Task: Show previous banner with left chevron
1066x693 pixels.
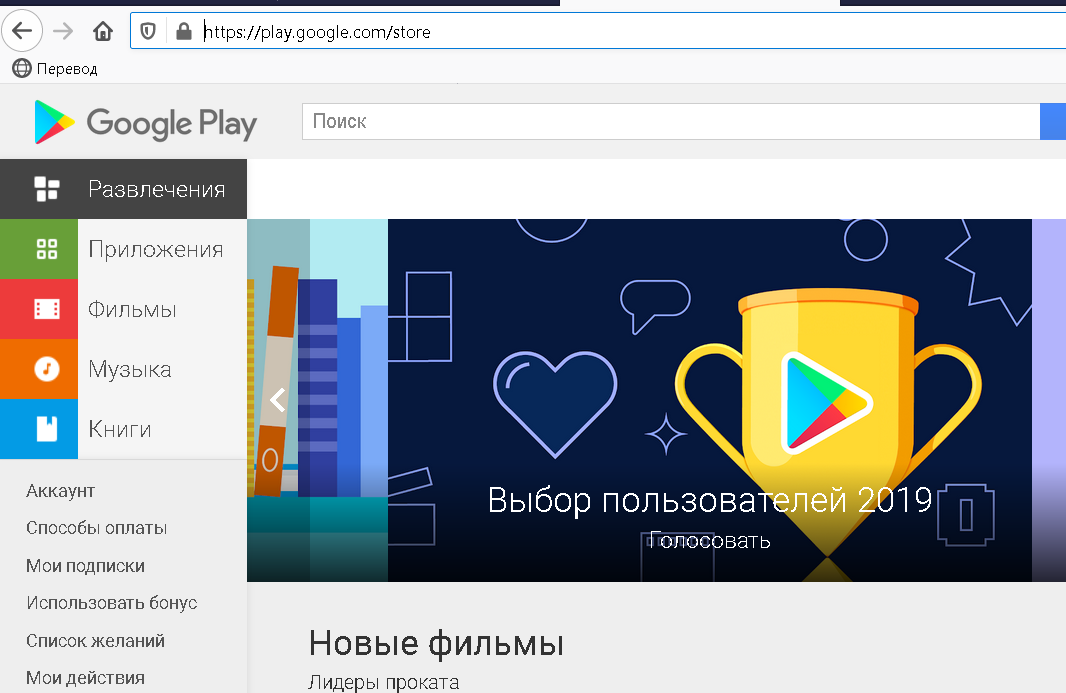Action: pos(277,399)
